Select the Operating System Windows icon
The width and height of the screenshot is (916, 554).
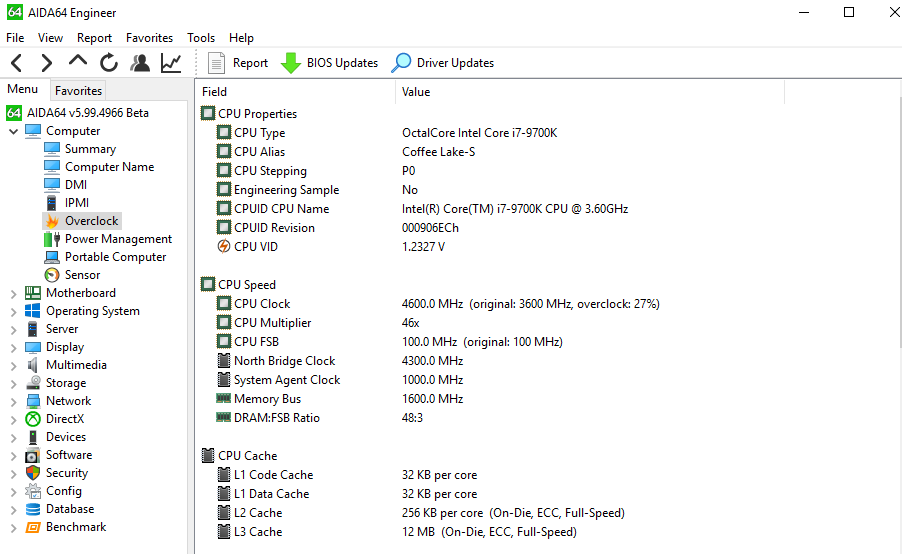[x=33, y=311]
